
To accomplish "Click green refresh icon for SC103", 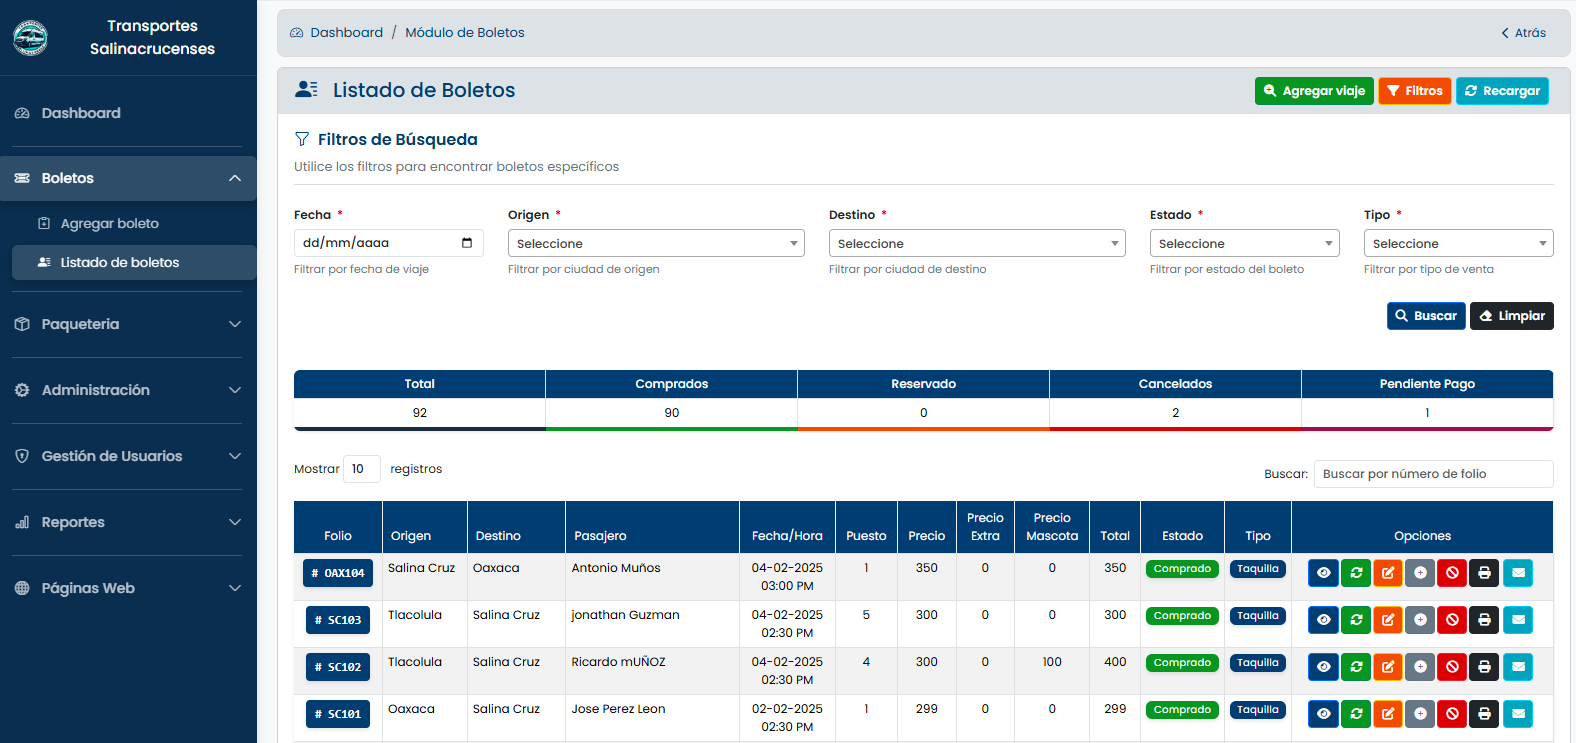I will coord(1356,620).
